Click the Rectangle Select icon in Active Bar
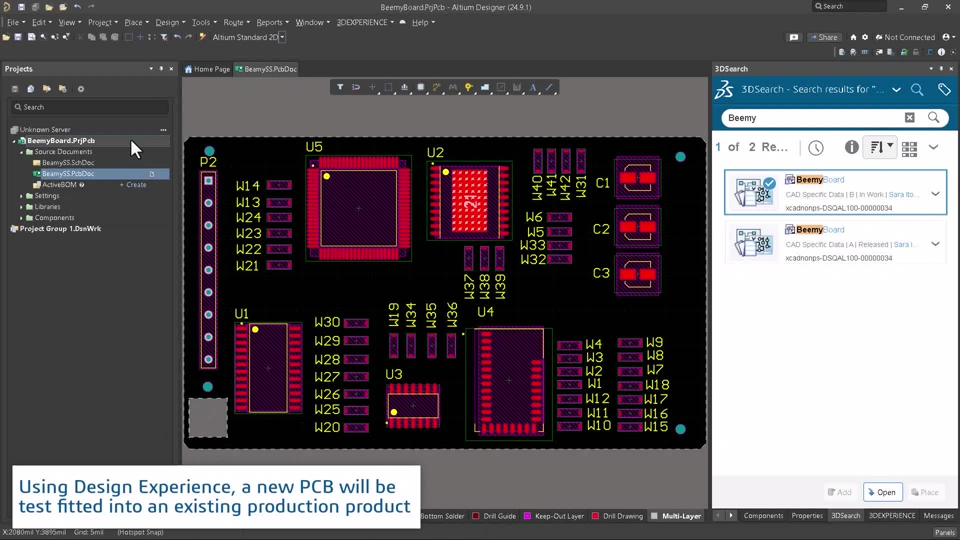 388,88
